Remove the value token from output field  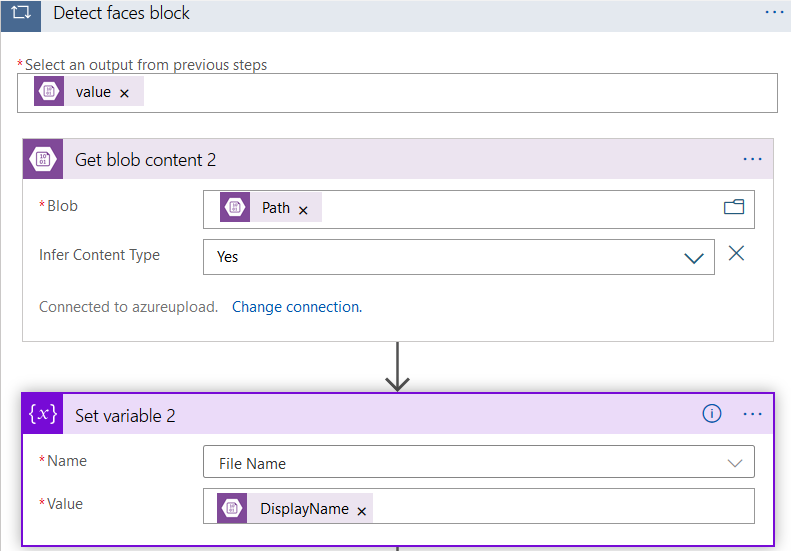[x=125, y=93]
